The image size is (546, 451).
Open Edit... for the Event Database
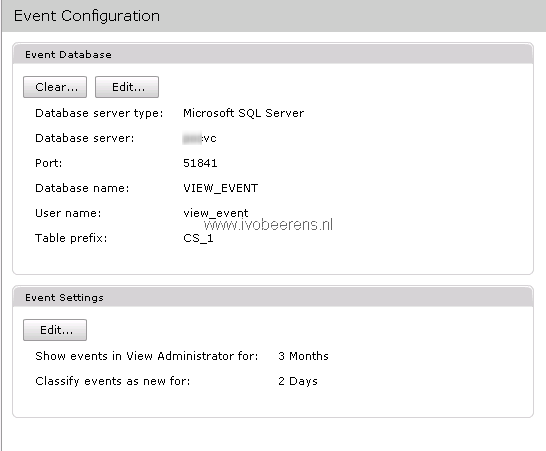pos(127,87)
